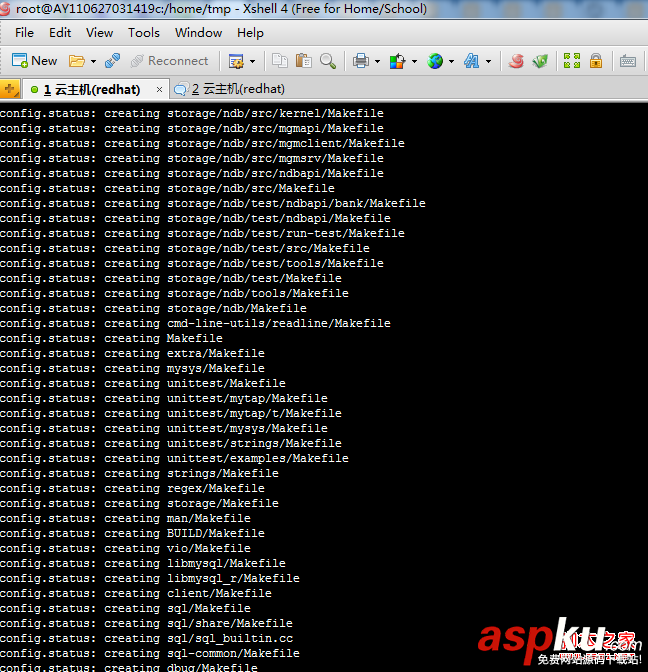Click the Reconnect button

(170, 61)
